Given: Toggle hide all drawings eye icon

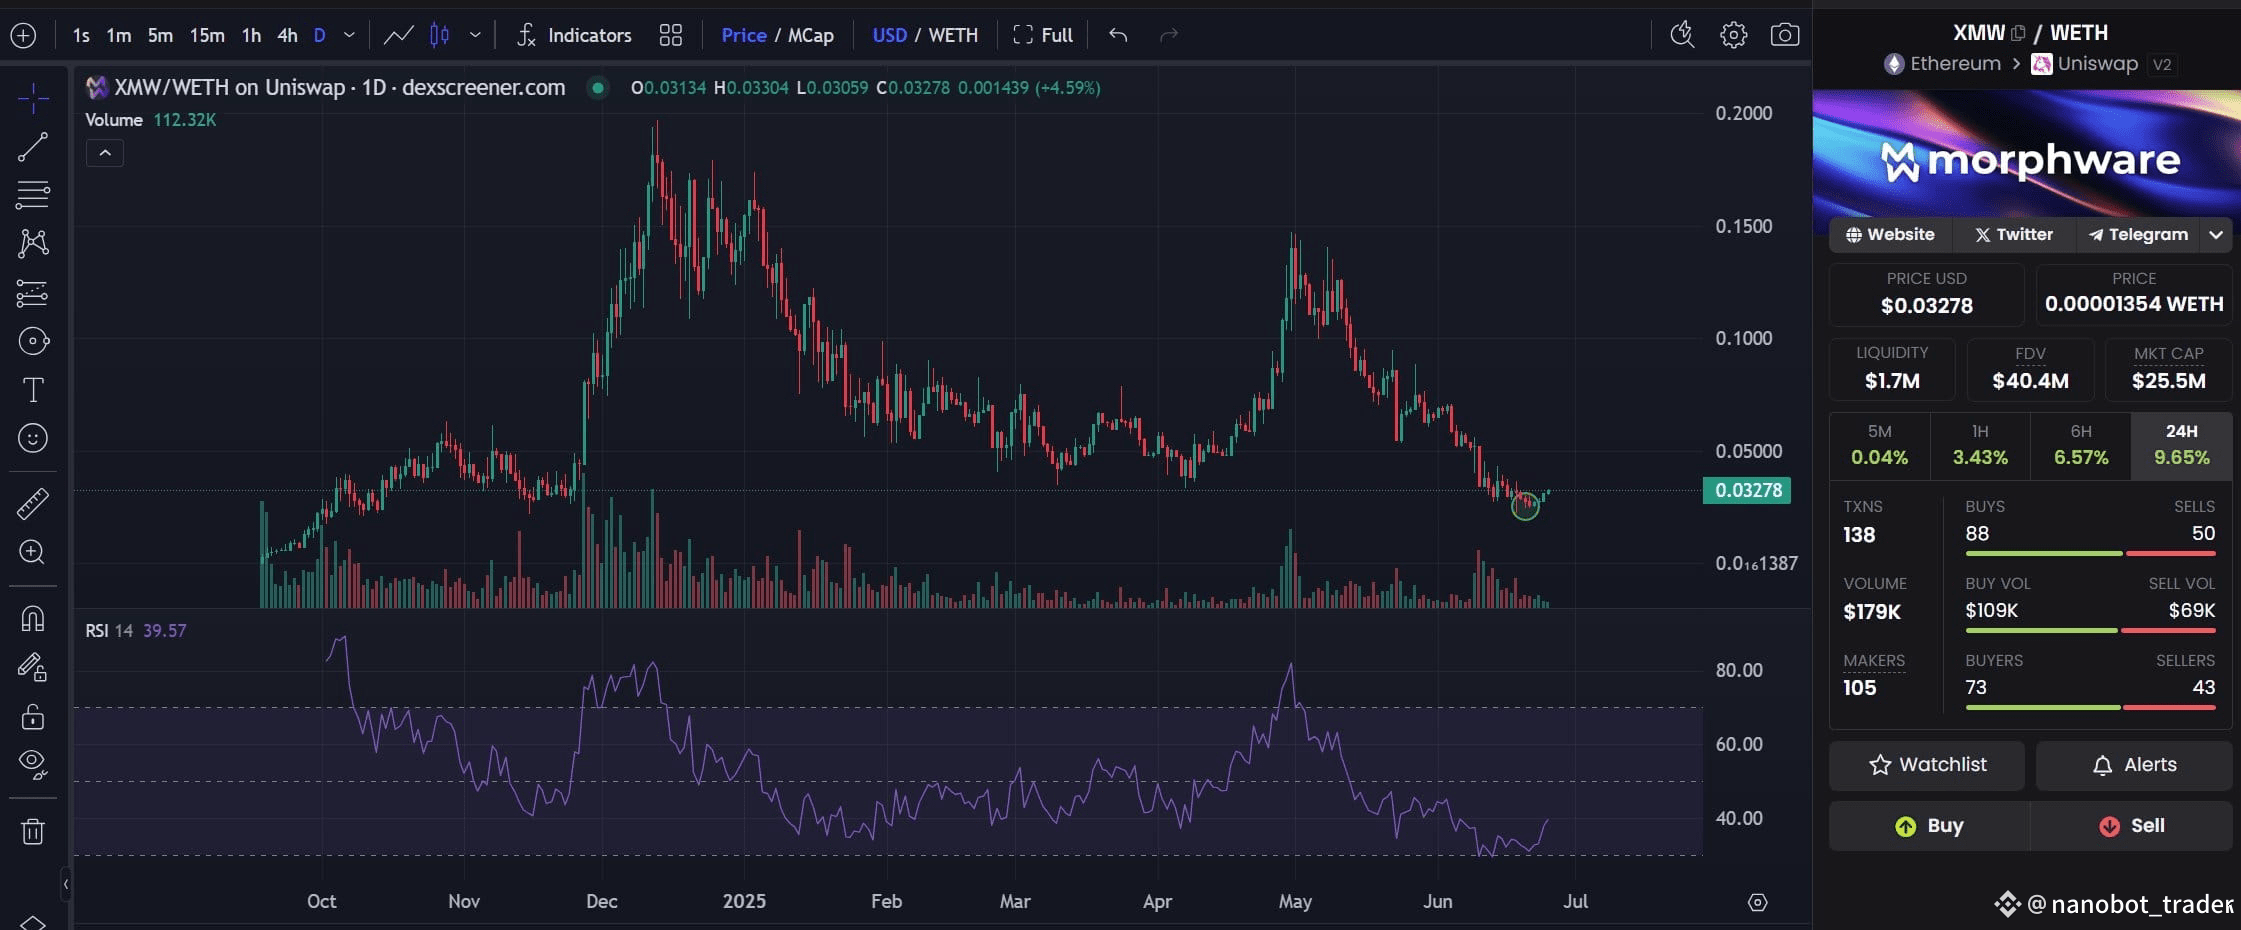Looking at the screenshot, I should pyautogui.click(x=33, y=765).
